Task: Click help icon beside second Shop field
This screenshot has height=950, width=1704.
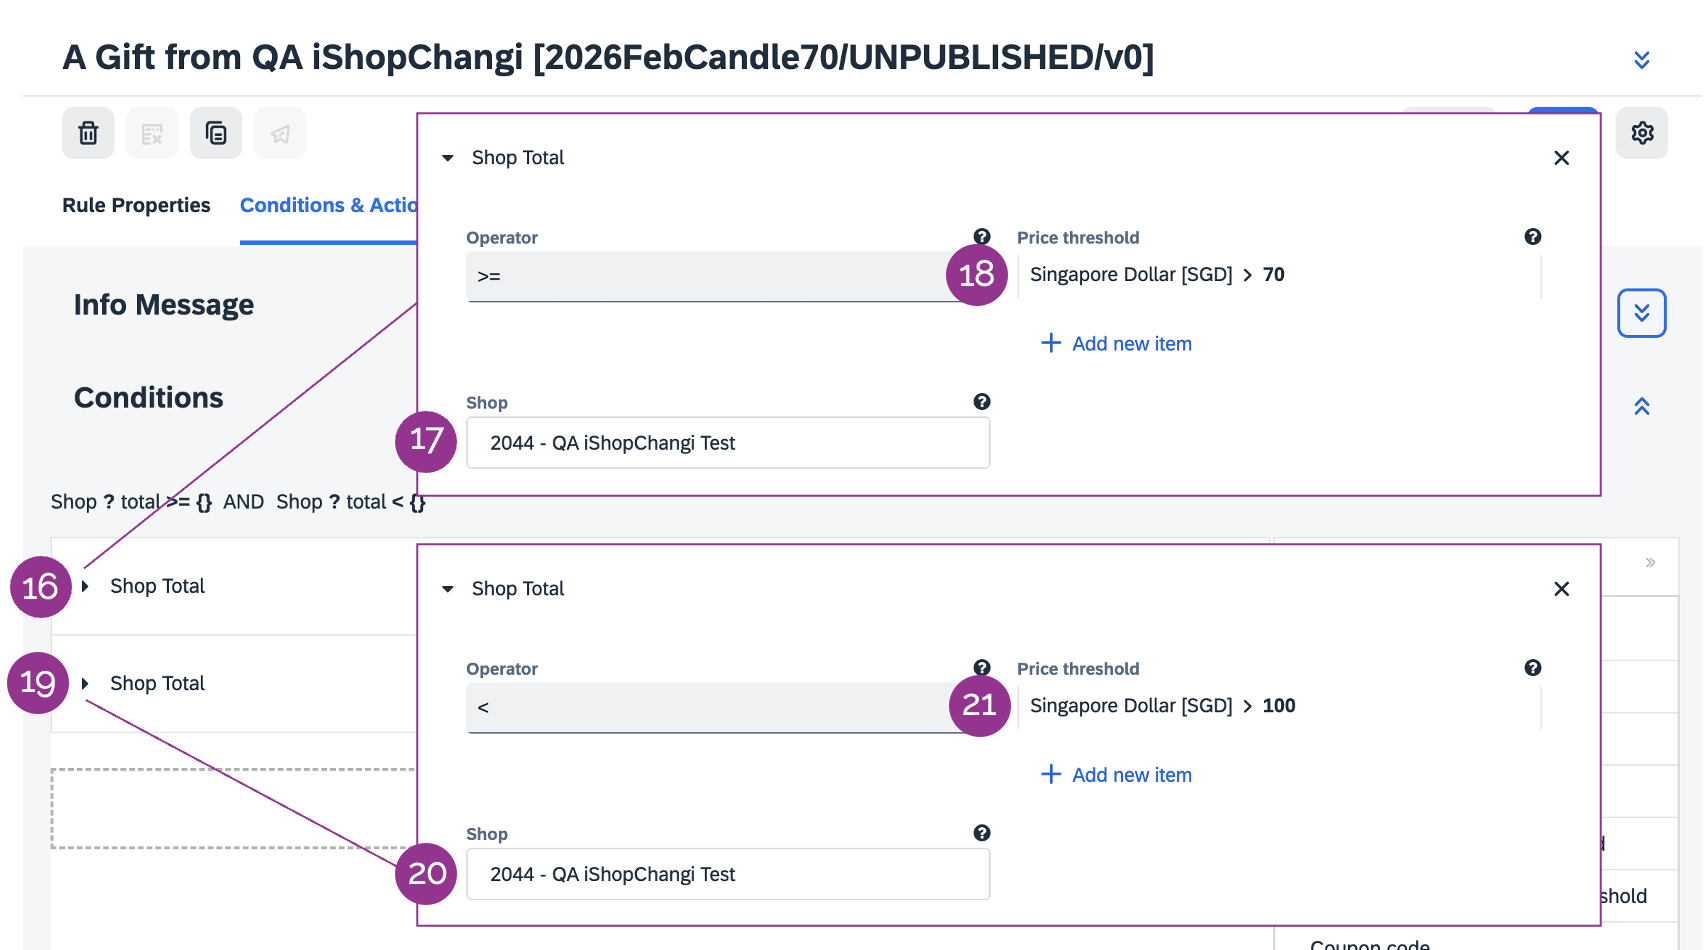Action: click(x=982, y=833)
